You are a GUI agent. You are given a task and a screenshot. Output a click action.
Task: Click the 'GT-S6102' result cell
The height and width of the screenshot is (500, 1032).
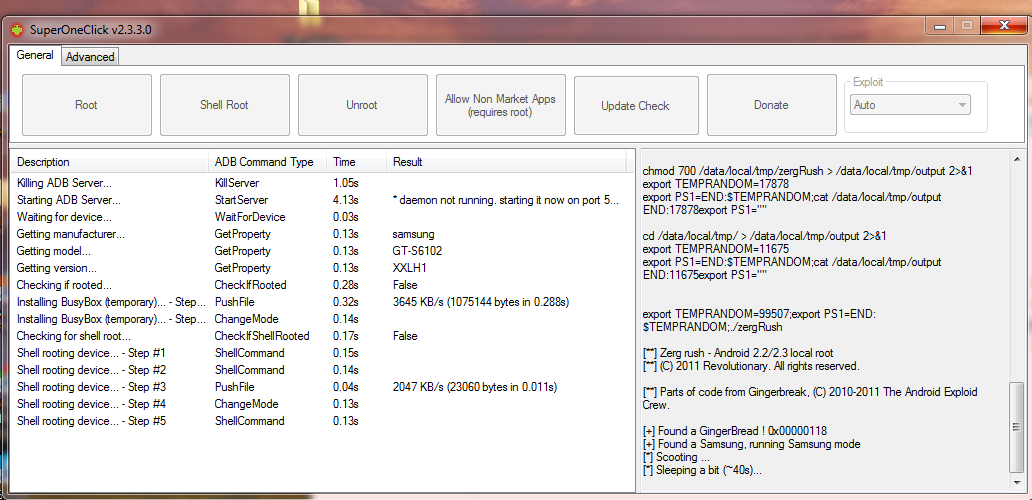pyautogui.click(x=417, y=251)
